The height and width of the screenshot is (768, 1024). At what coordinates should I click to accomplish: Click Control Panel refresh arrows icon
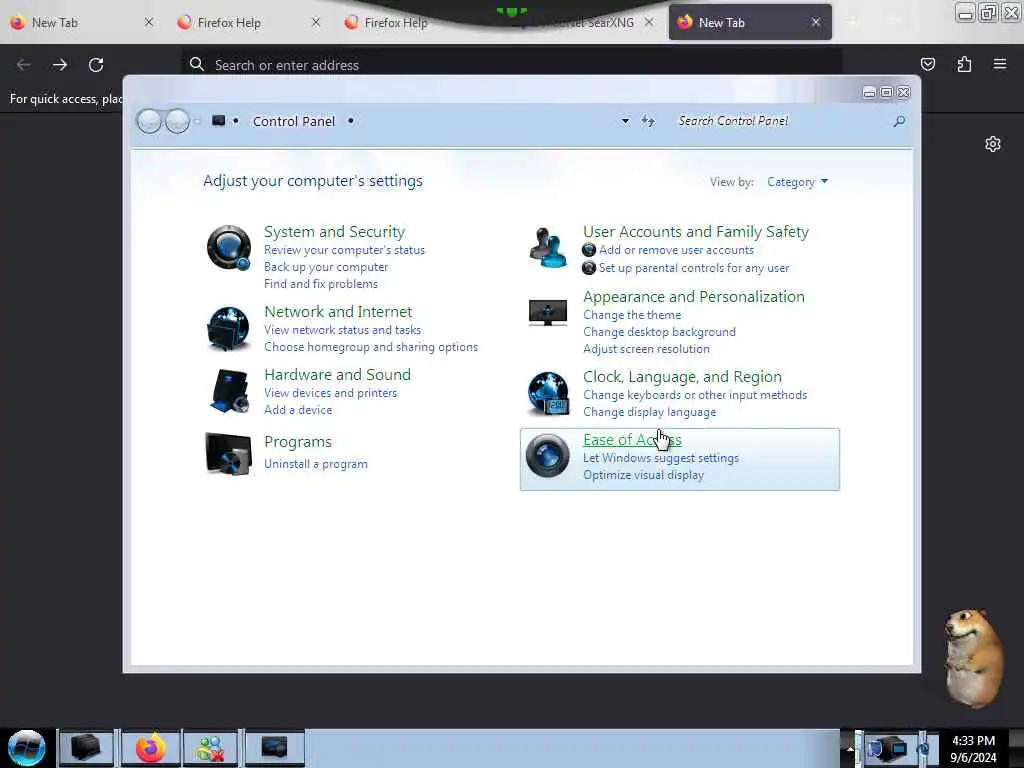[x=647, y=121]
